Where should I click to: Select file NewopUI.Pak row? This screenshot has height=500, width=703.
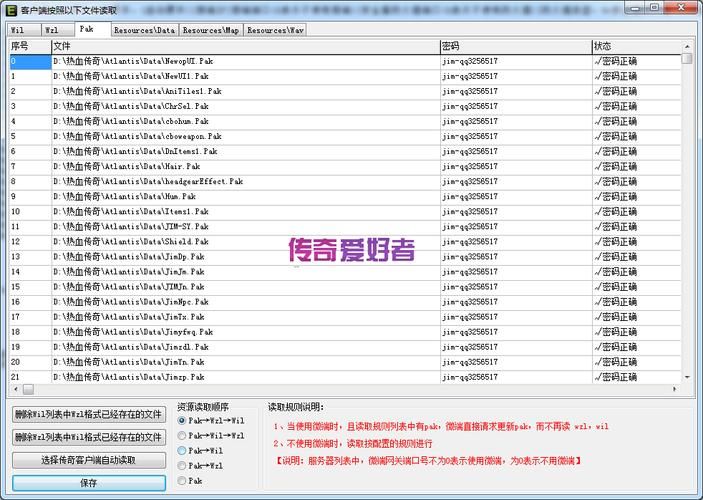pos(345,61)
